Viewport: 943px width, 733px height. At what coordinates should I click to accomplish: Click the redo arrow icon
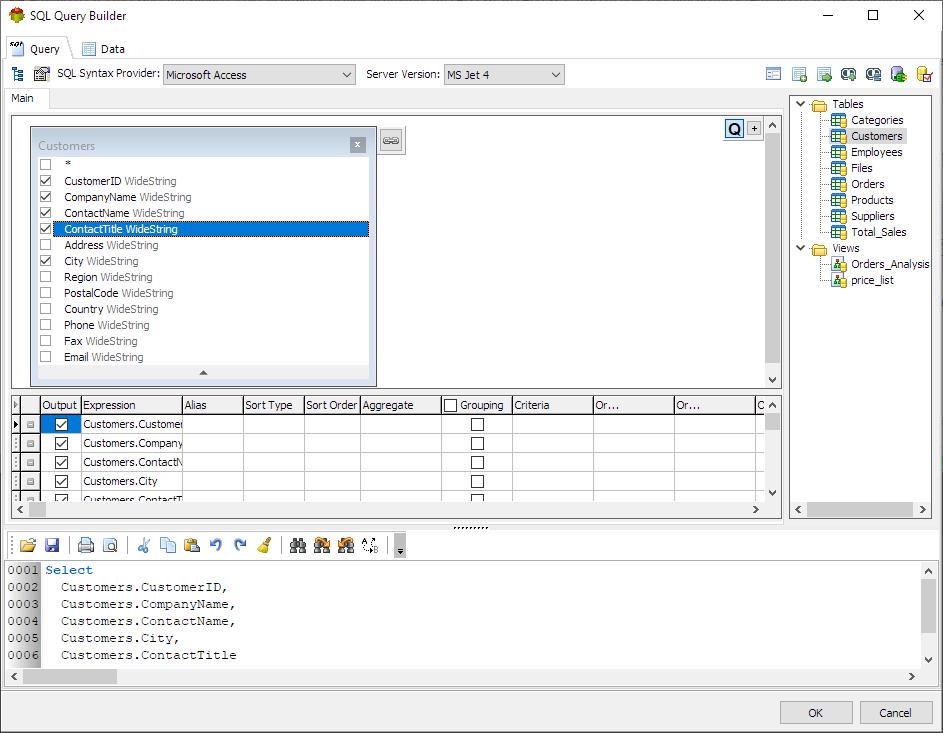[x=240, y=545]
